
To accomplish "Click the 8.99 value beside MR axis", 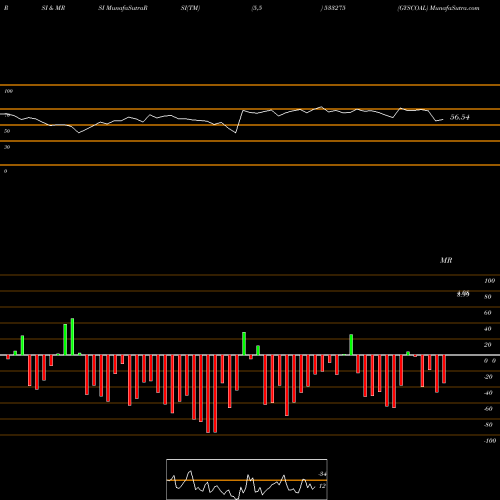I will click(463, 294).
